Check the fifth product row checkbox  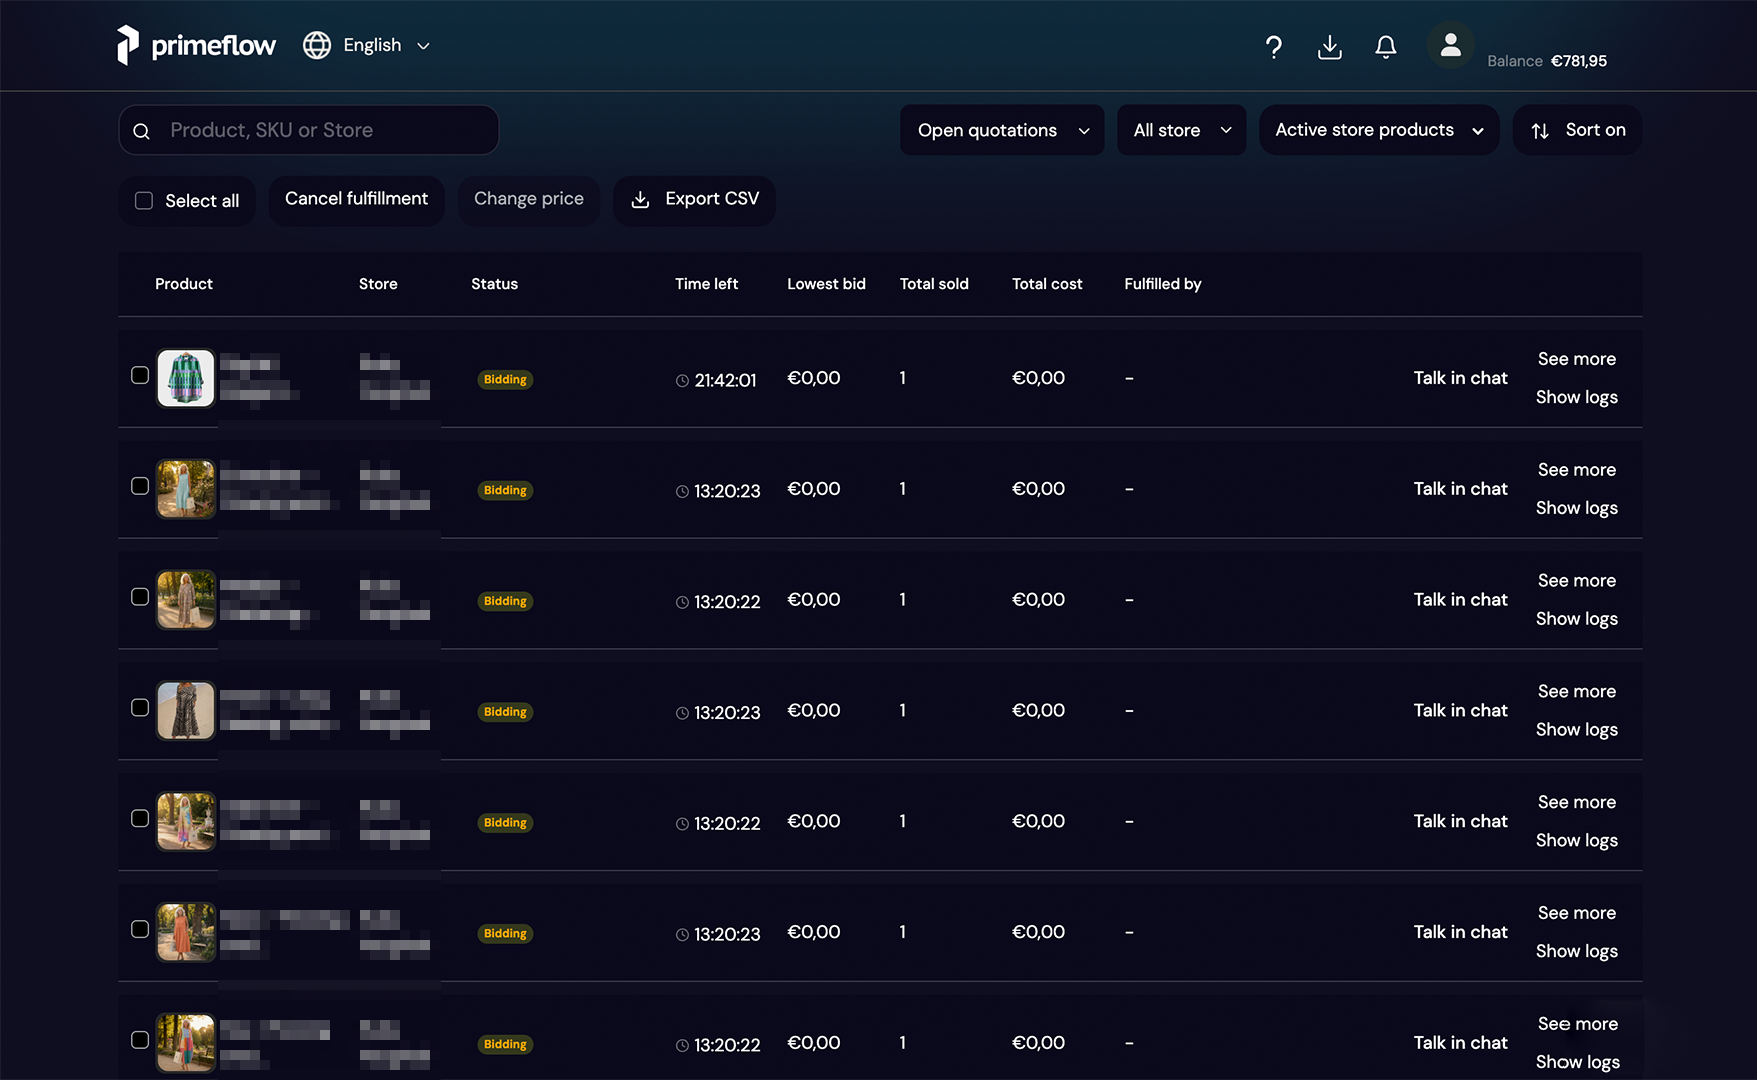(x=140, y=818)
